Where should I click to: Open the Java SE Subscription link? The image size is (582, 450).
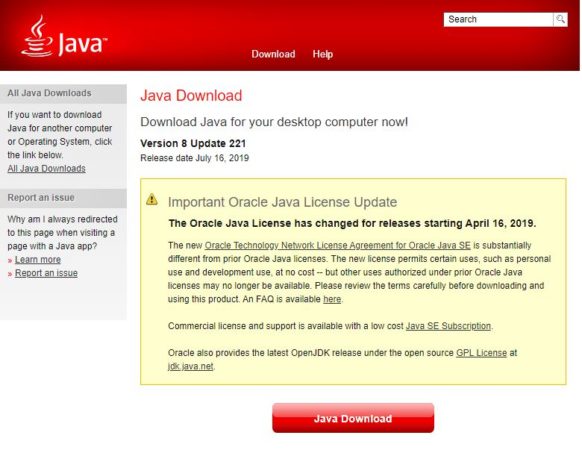(x=448, y=326)
